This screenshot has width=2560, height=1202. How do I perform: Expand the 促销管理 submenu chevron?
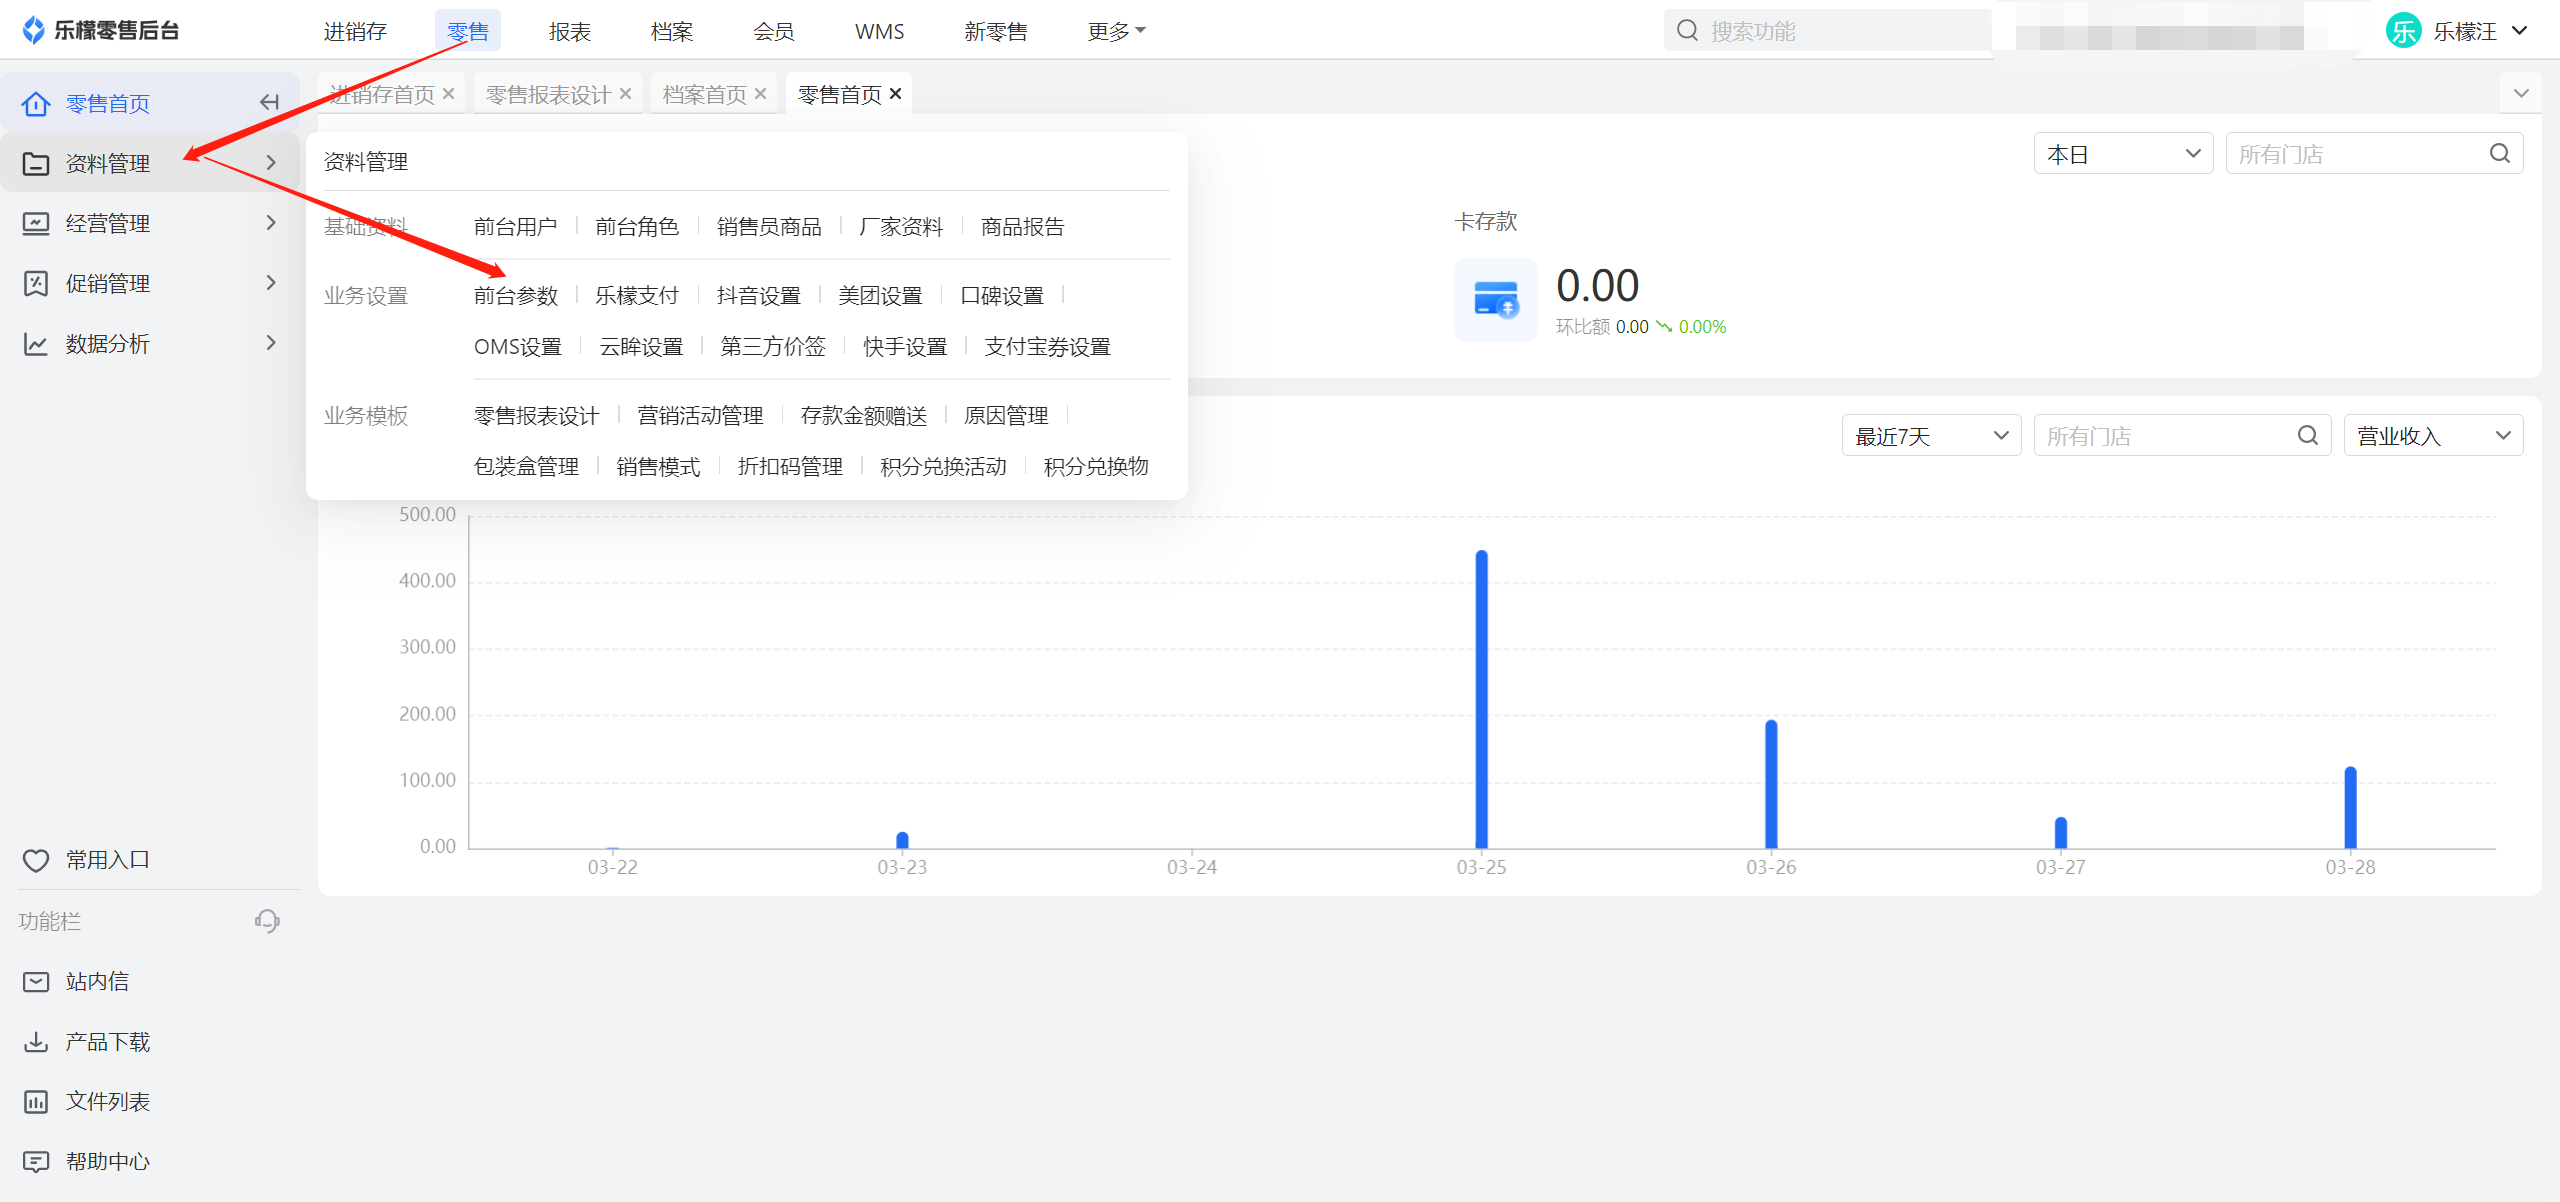pos(270,282)
